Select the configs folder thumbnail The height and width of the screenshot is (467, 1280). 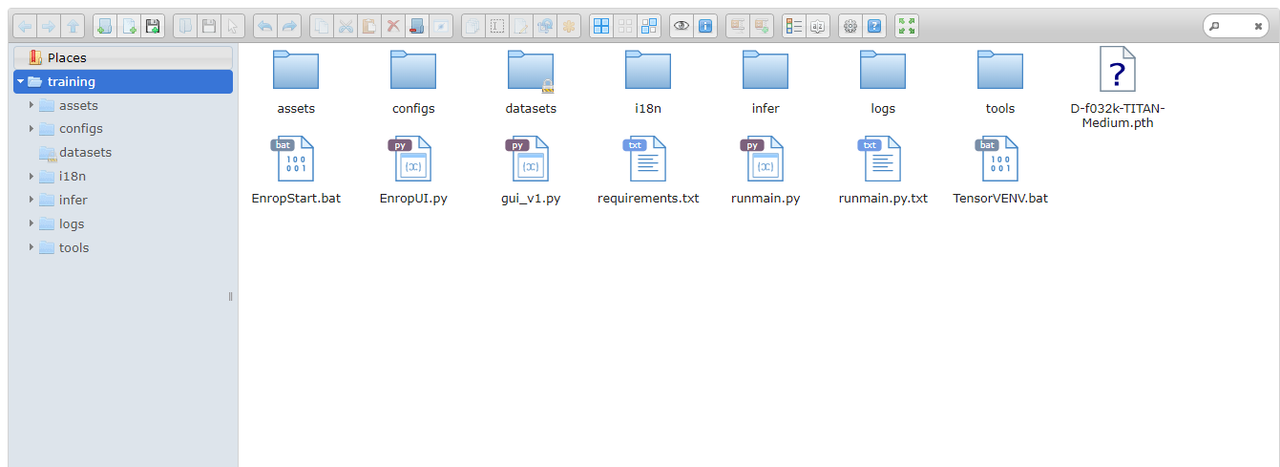(x=413, y=70)
